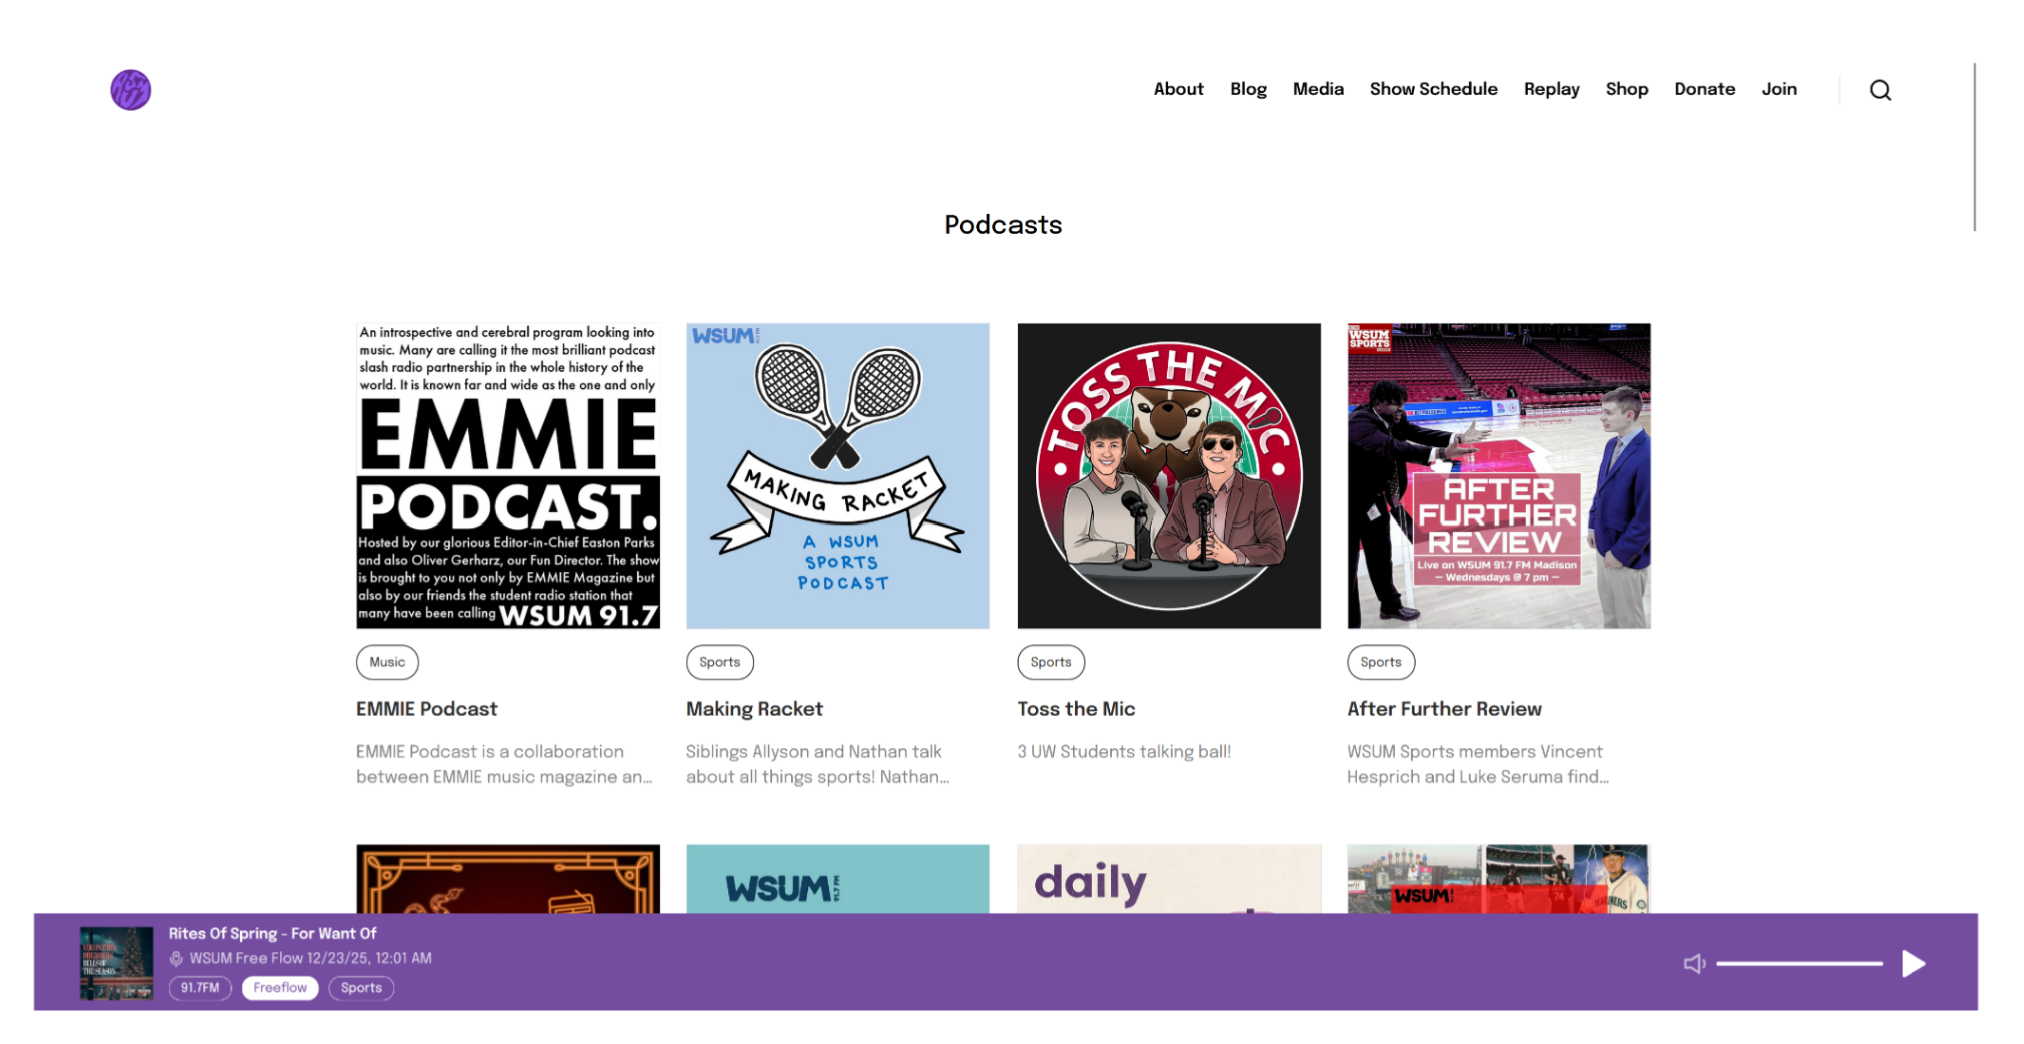Viewport: 2024px width, 1044px height.
Task: Open the 'daily' podcast cover thumbnail
Action: [x=1169, y=879]
